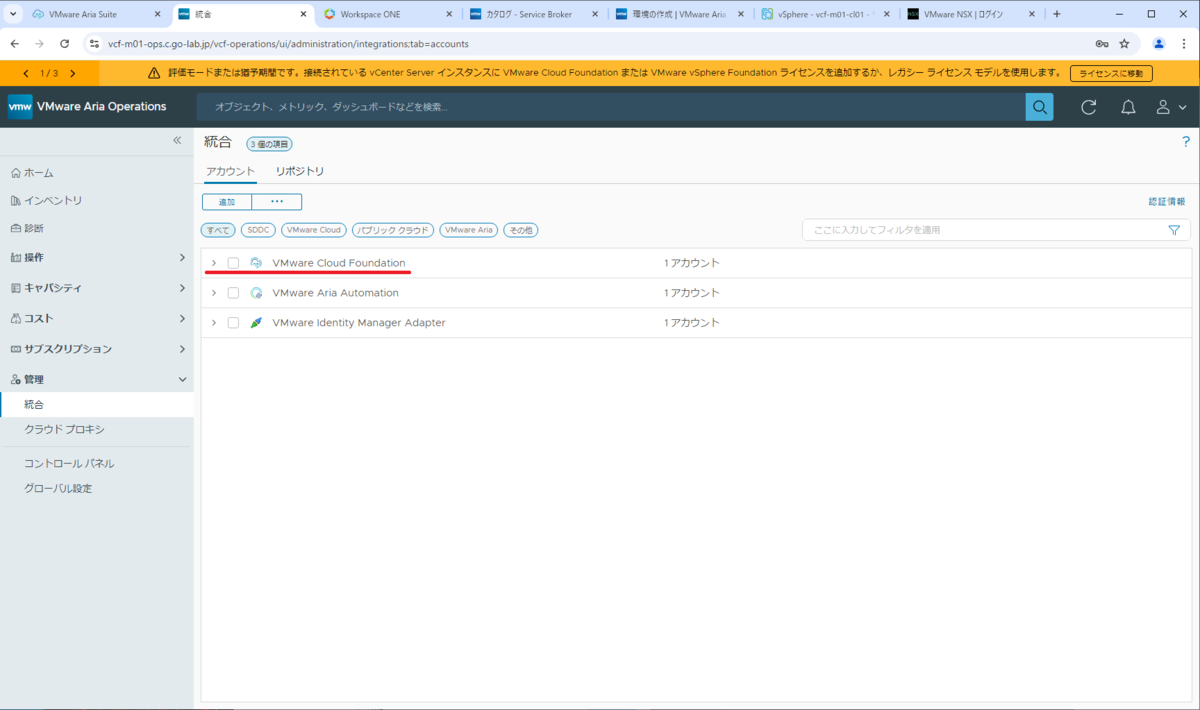Close the VMware Aria Suite tab
This screenshot has height=710, width=1200.
(158, 14)
